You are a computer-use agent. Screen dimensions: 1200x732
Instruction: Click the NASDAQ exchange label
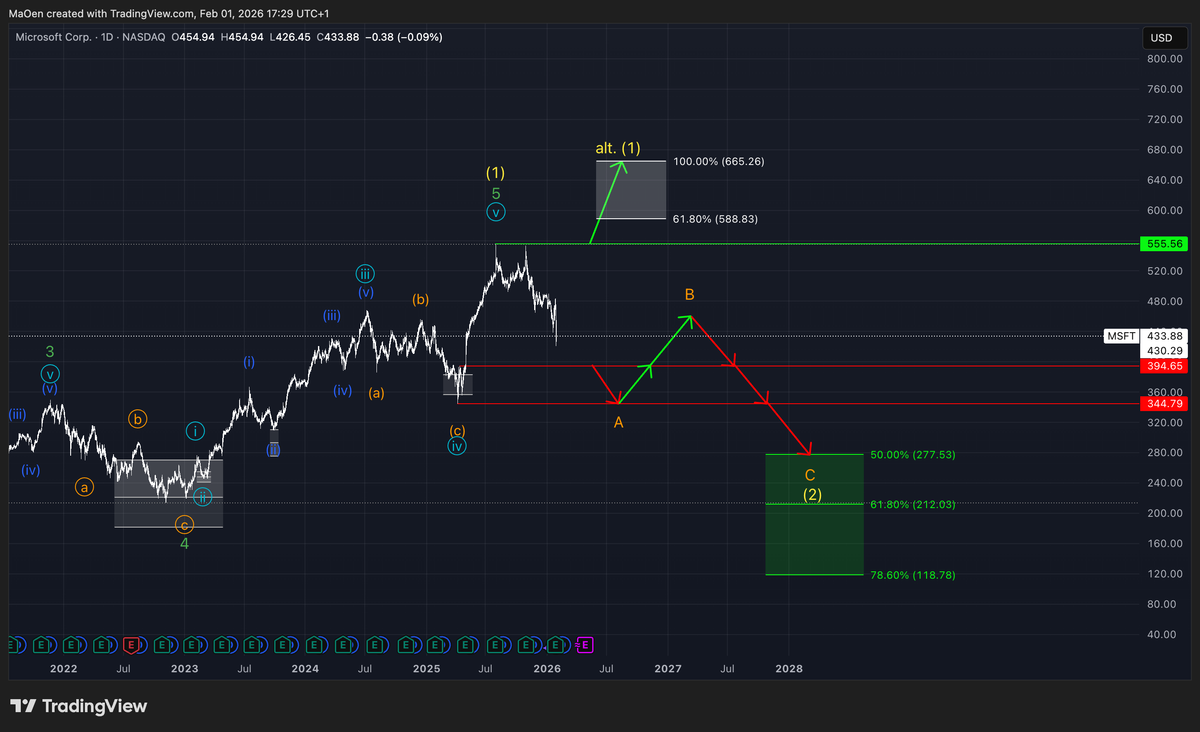coord(143,37)
